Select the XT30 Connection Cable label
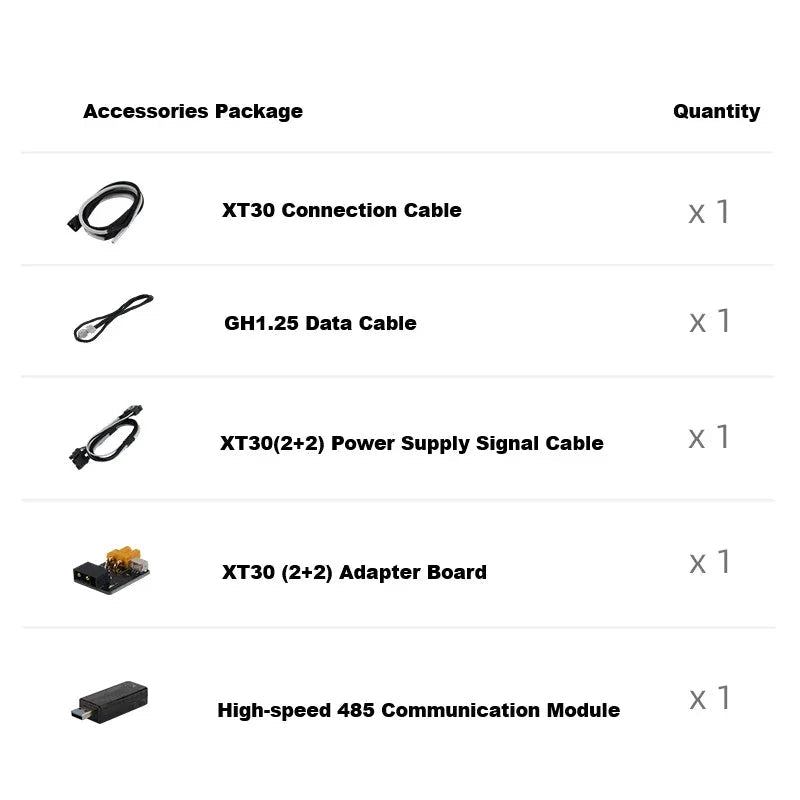This screenshot has height=800, width=800. pyautogui.click(x=341, y=210)
